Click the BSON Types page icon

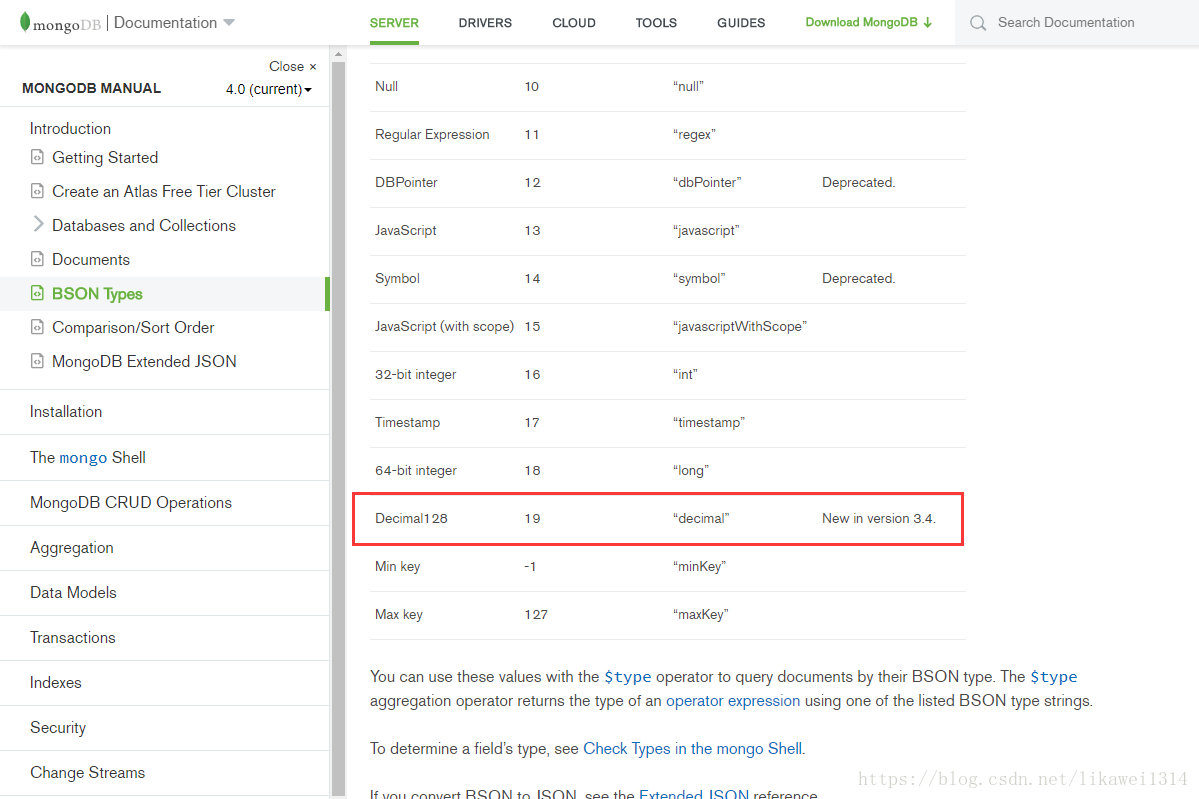click(37, 293)
